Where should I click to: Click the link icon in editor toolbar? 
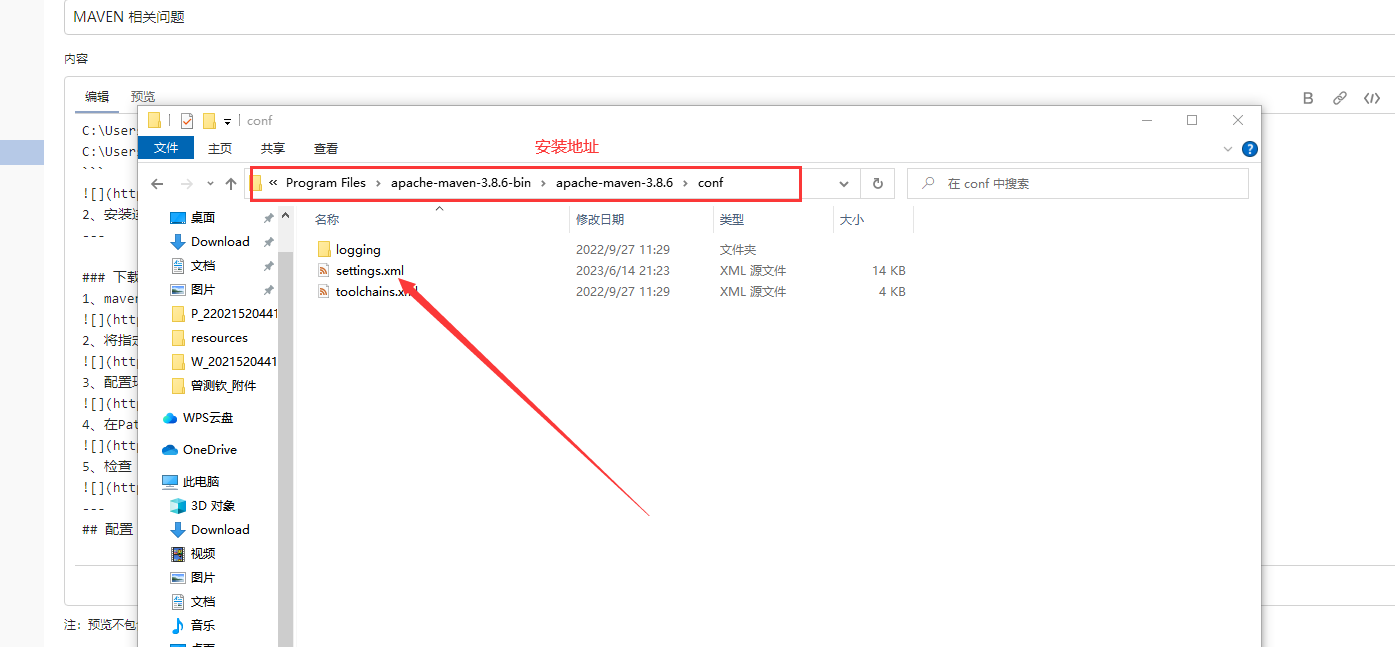point(1340,98)
